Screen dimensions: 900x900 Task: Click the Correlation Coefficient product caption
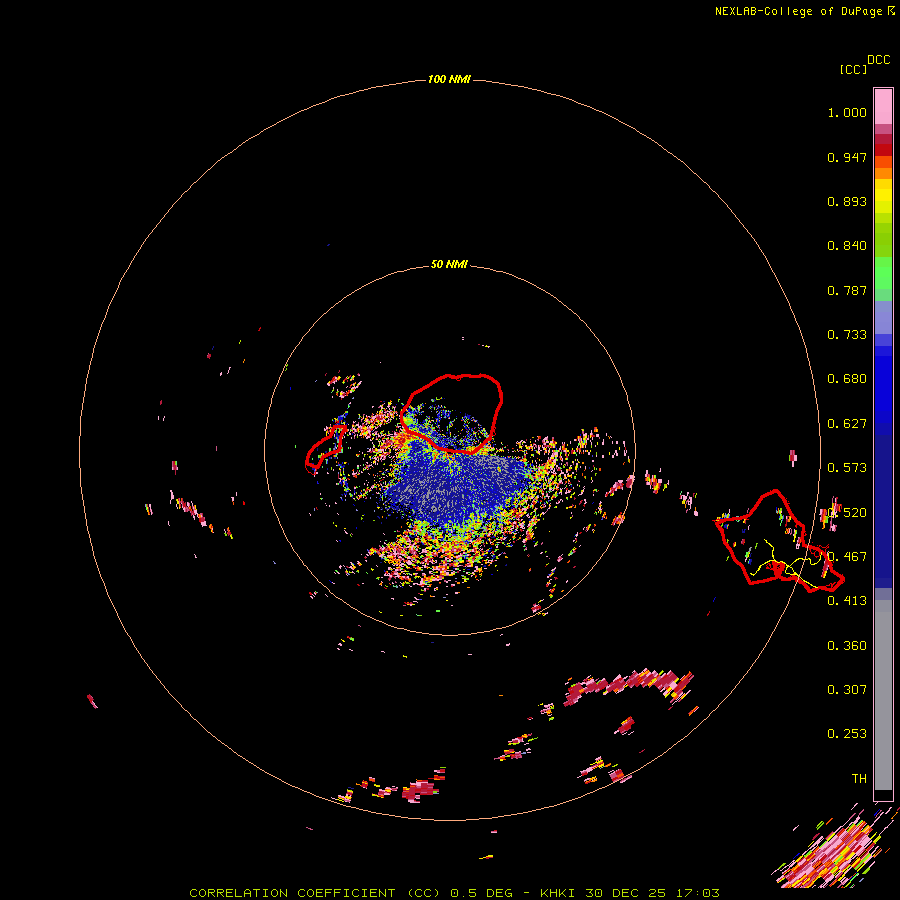coord(315,893)
